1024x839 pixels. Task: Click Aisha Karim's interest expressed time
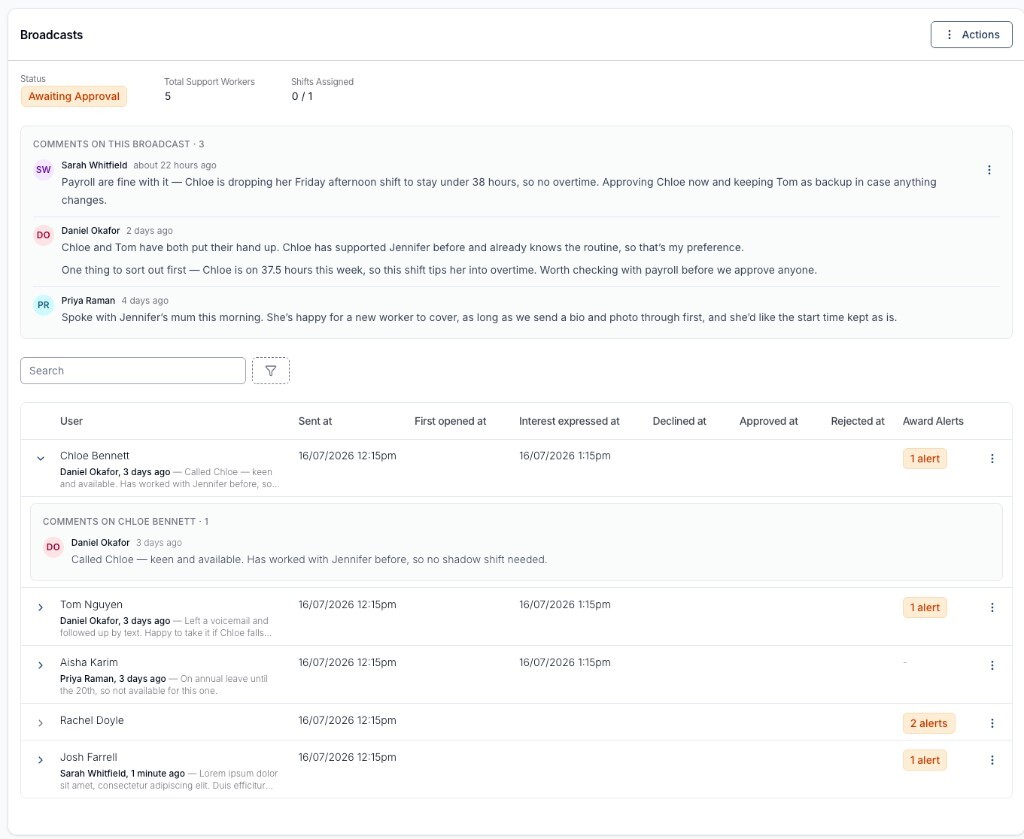[x=565, y=662]
